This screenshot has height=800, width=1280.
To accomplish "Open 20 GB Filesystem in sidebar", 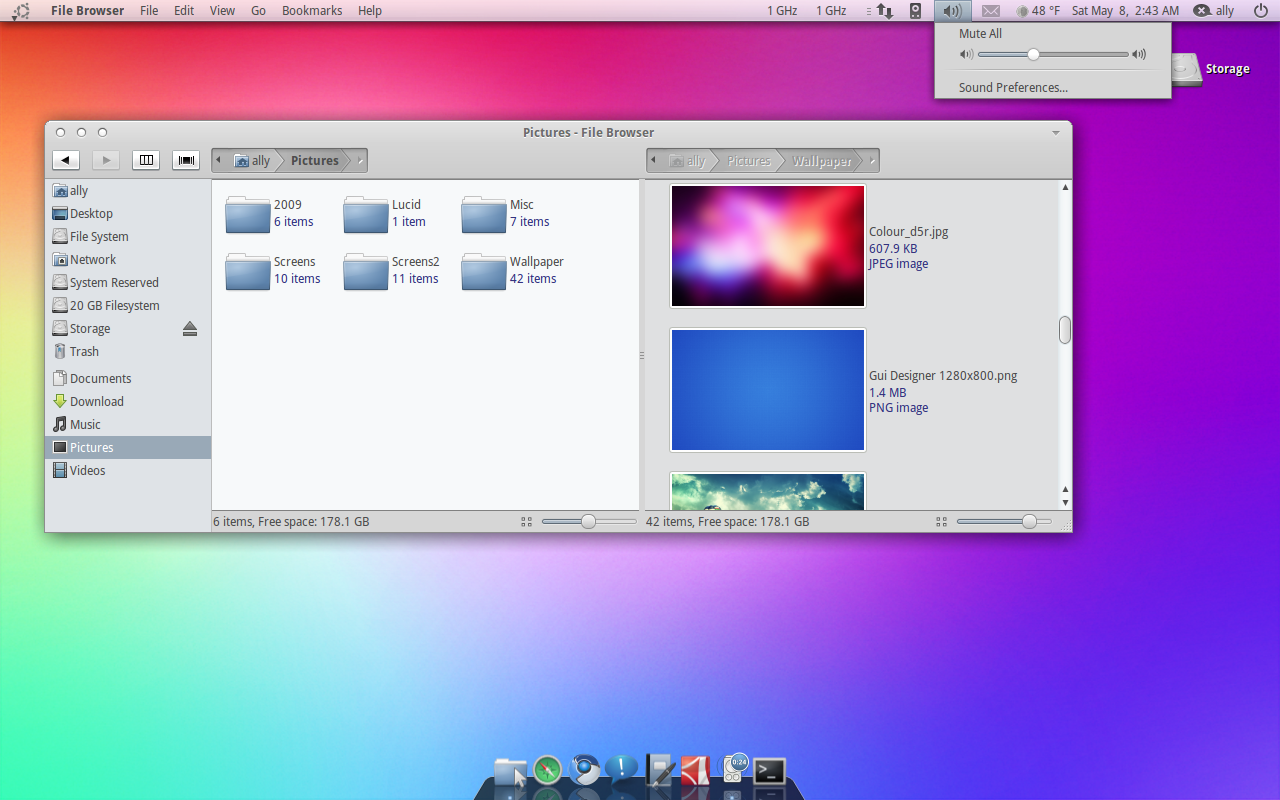I will 128,306.
